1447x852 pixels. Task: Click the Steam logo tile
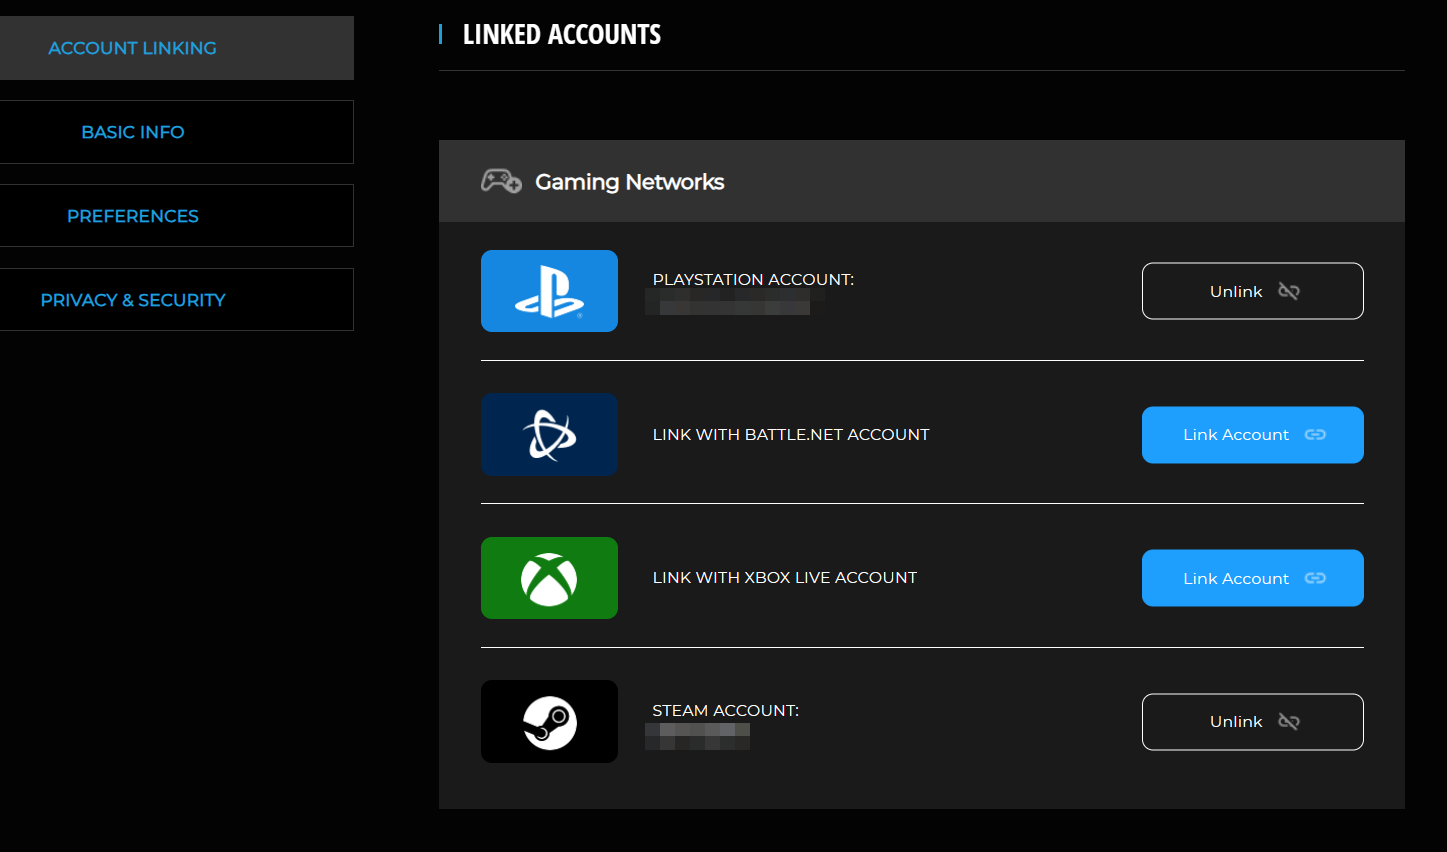pyautogui.click(x=549, y=722)
